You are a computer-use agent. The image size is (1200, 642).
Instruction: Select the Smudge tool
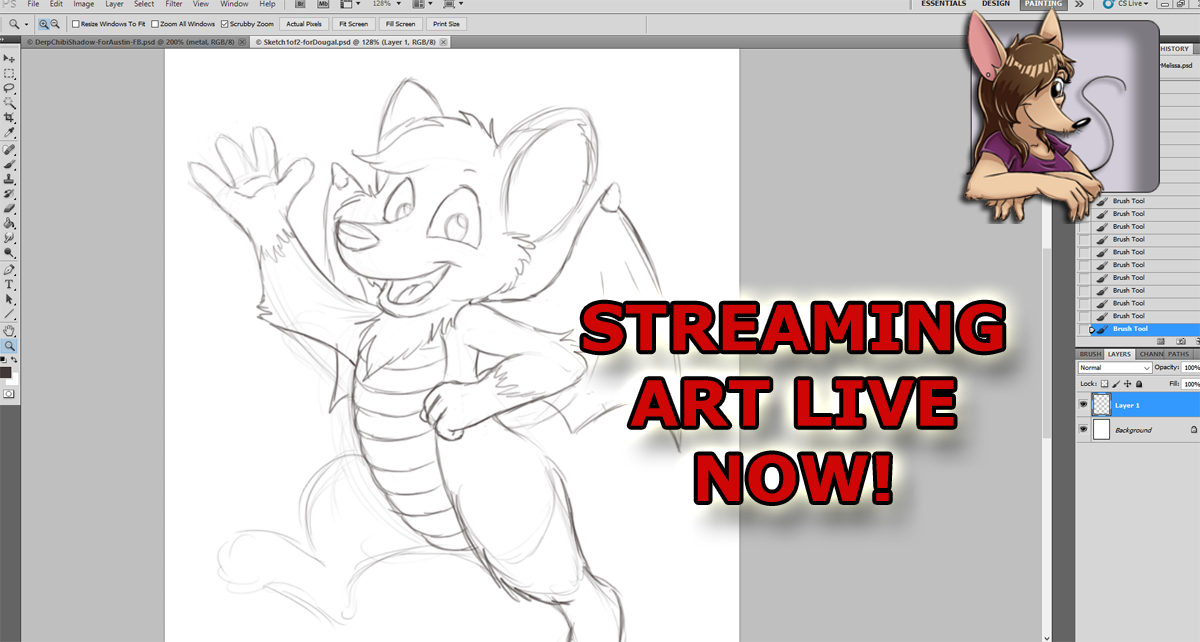click(9, 238)
